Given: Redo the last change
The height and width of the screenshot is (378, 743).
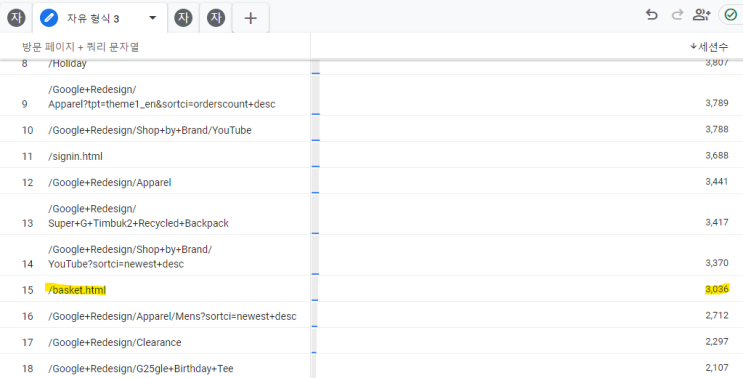Looking at the screenshot, I should click(x=677, y=15).
